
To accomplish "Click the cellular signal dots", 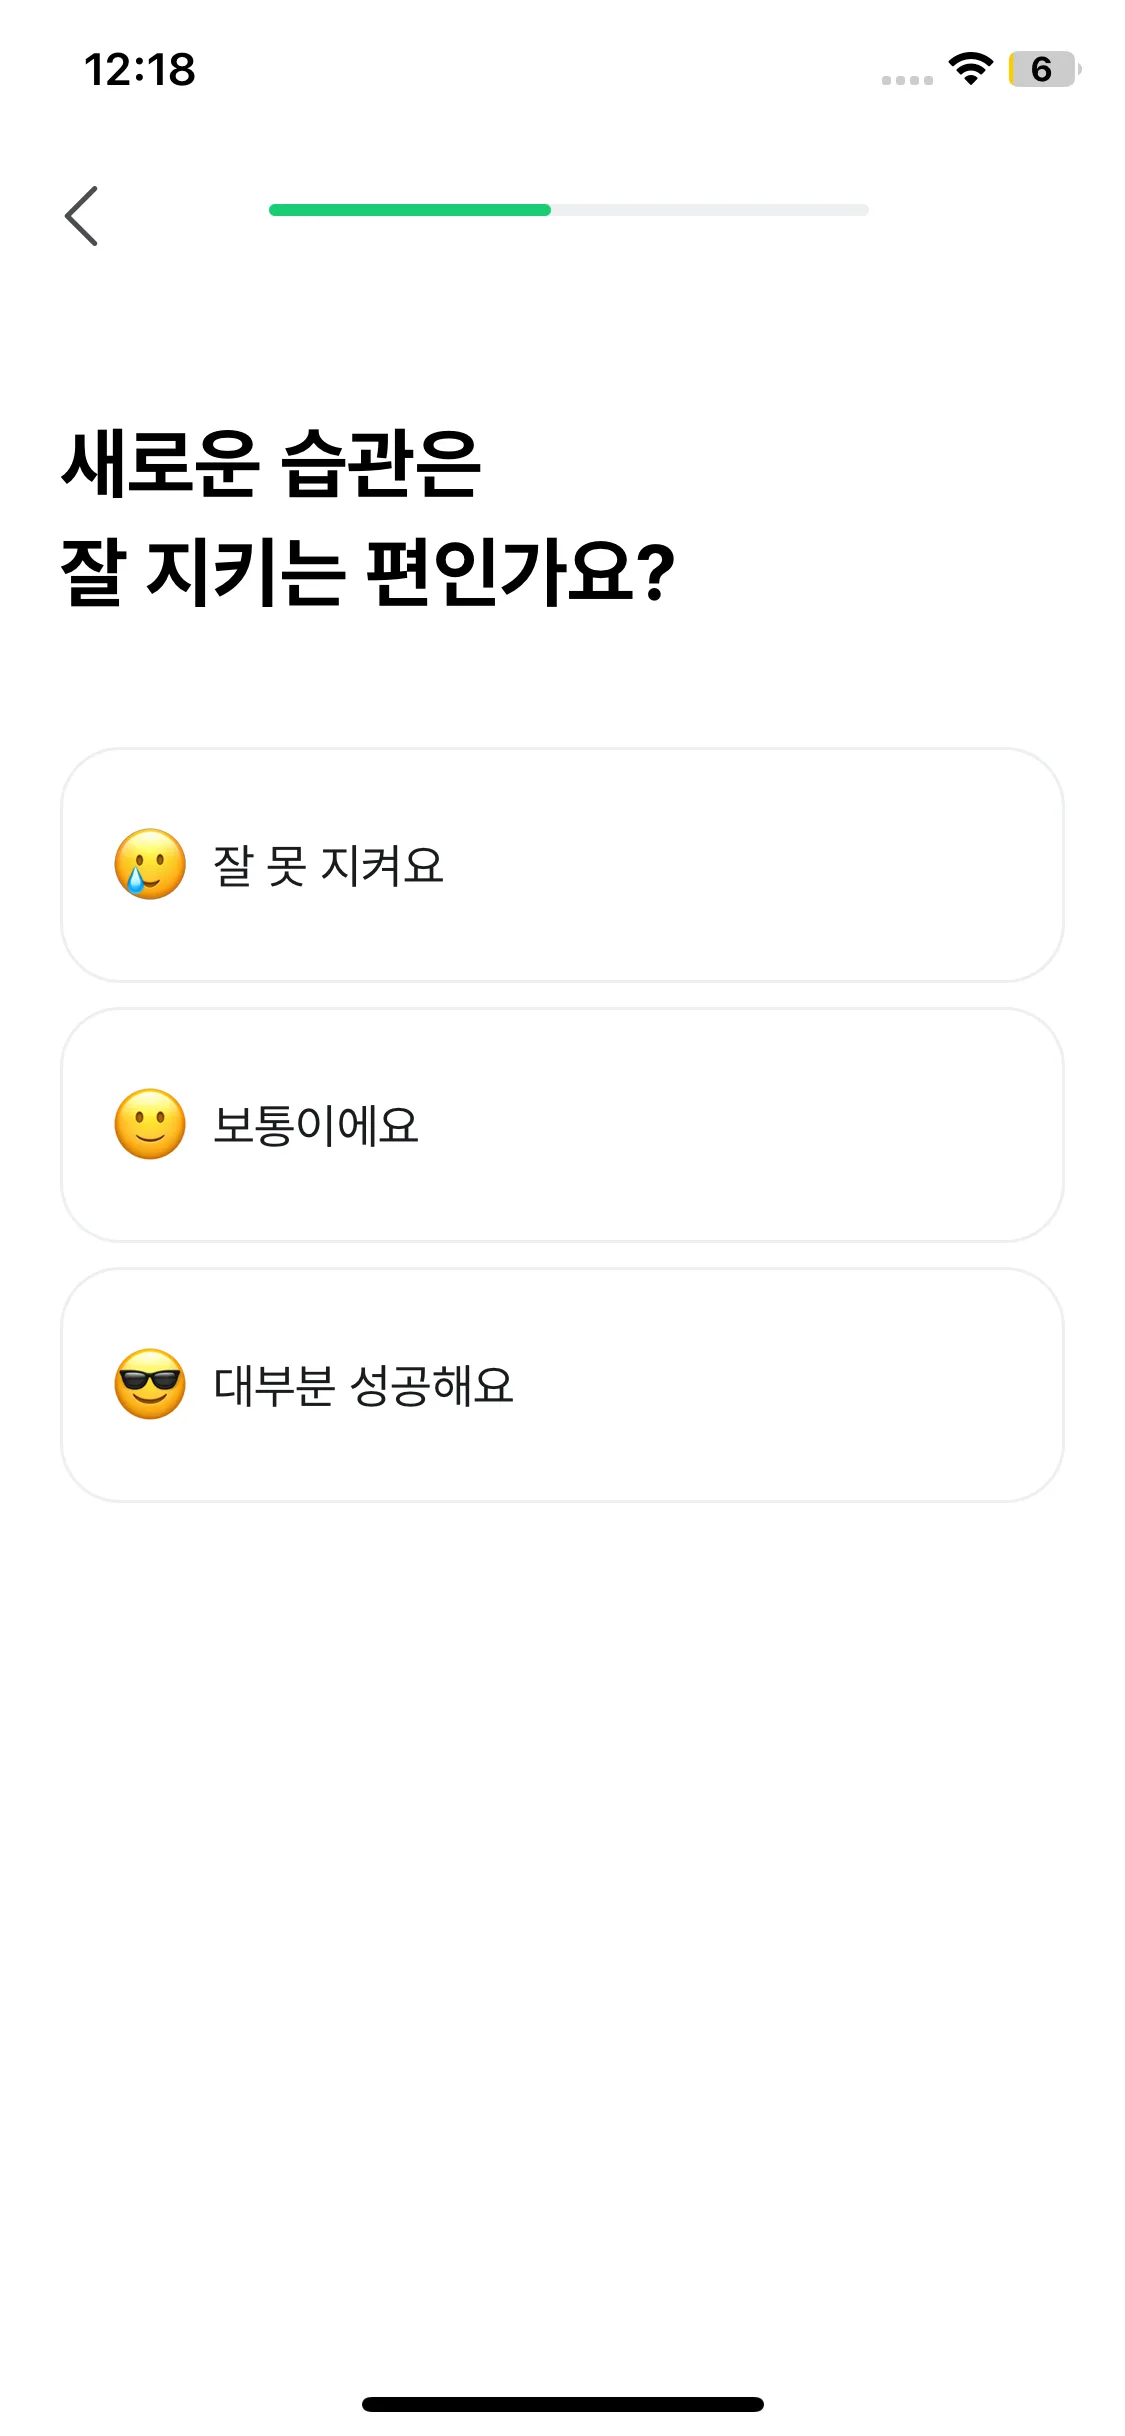I will point(907,80).
